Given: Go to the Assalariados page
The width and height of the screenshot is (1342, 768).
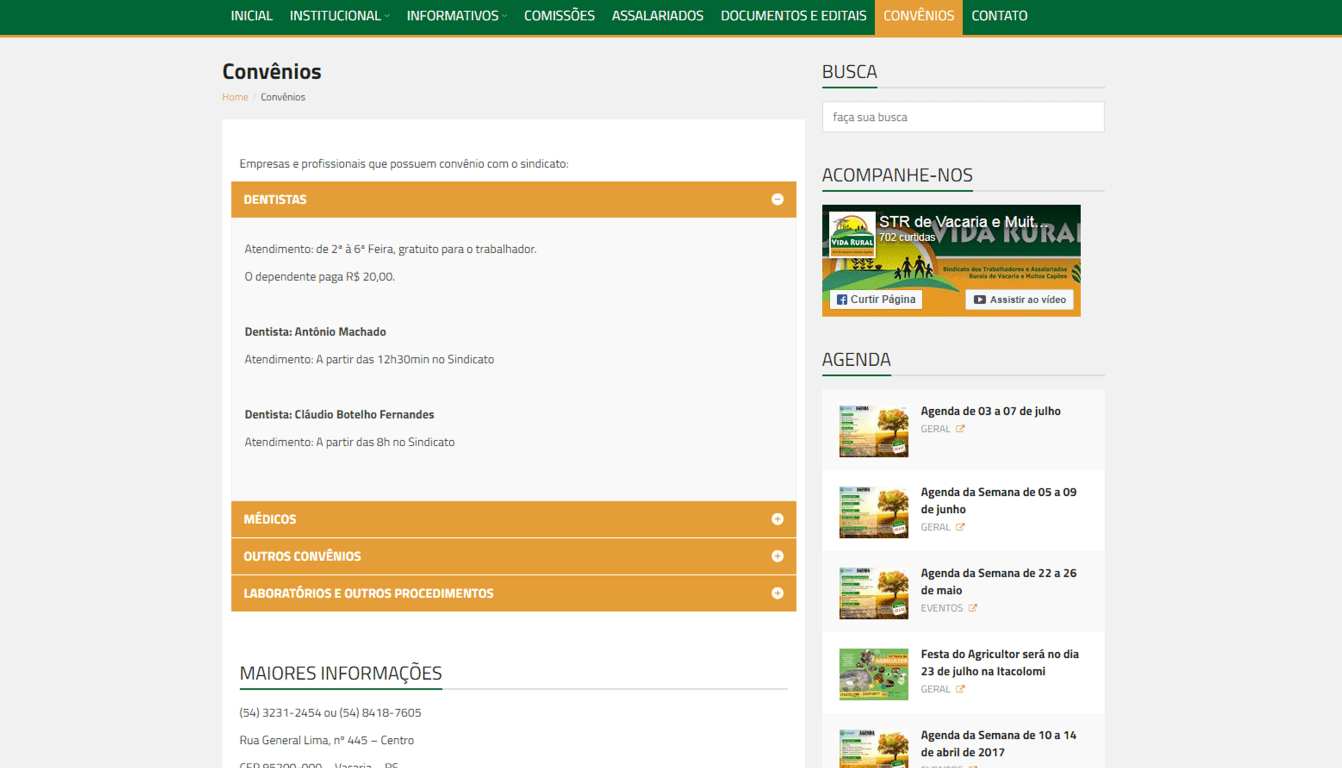Looking at the screenshot, I should [657, 16].
